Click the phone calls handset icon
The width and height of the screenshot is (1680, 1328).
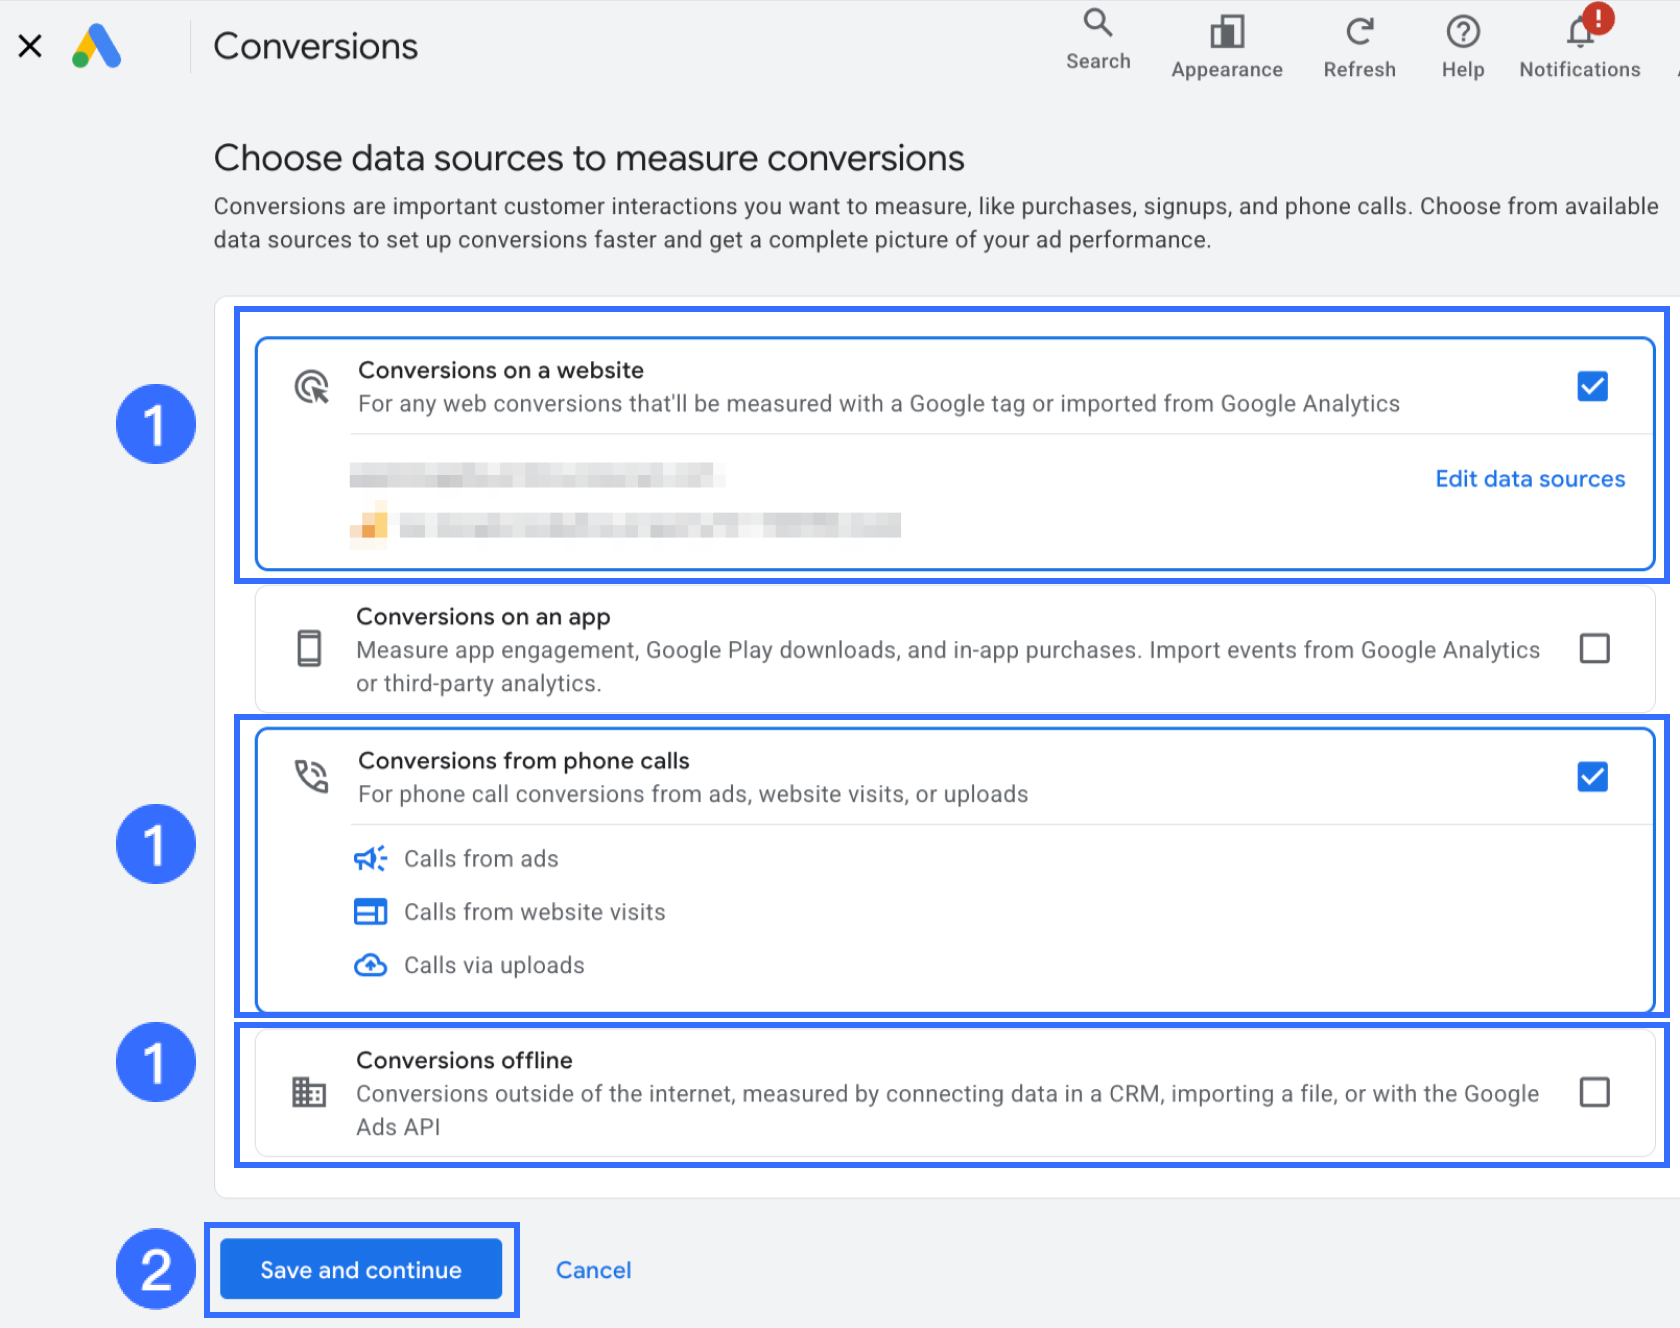click(x=311, y=776)
